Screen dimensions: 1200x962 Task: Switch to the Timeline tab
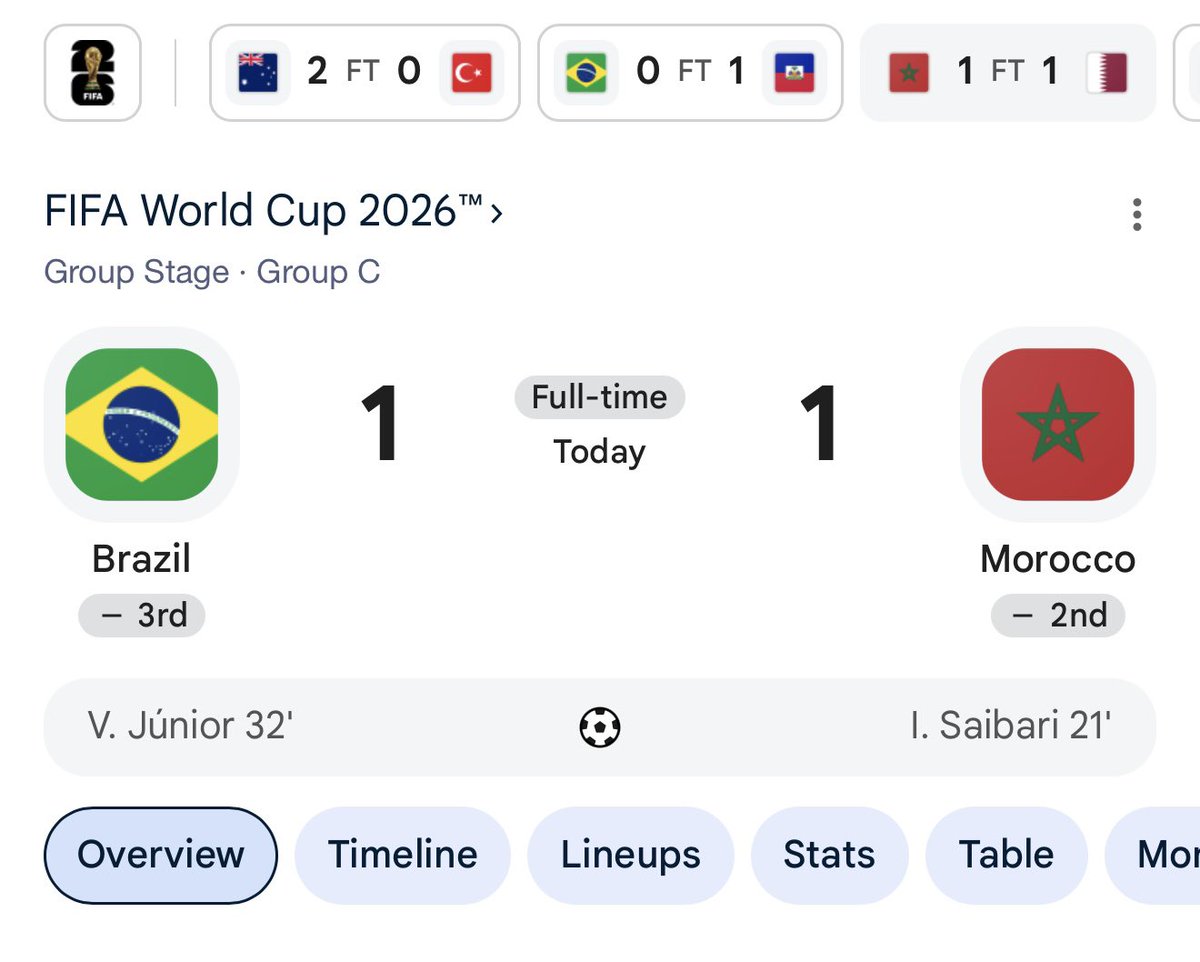[403, 855]
